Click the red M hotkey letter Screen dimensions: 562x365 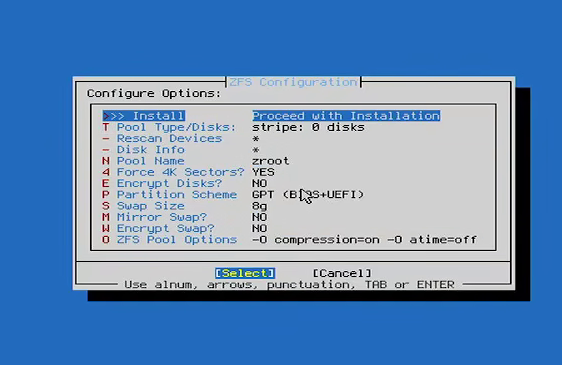(x=106, y=217)
